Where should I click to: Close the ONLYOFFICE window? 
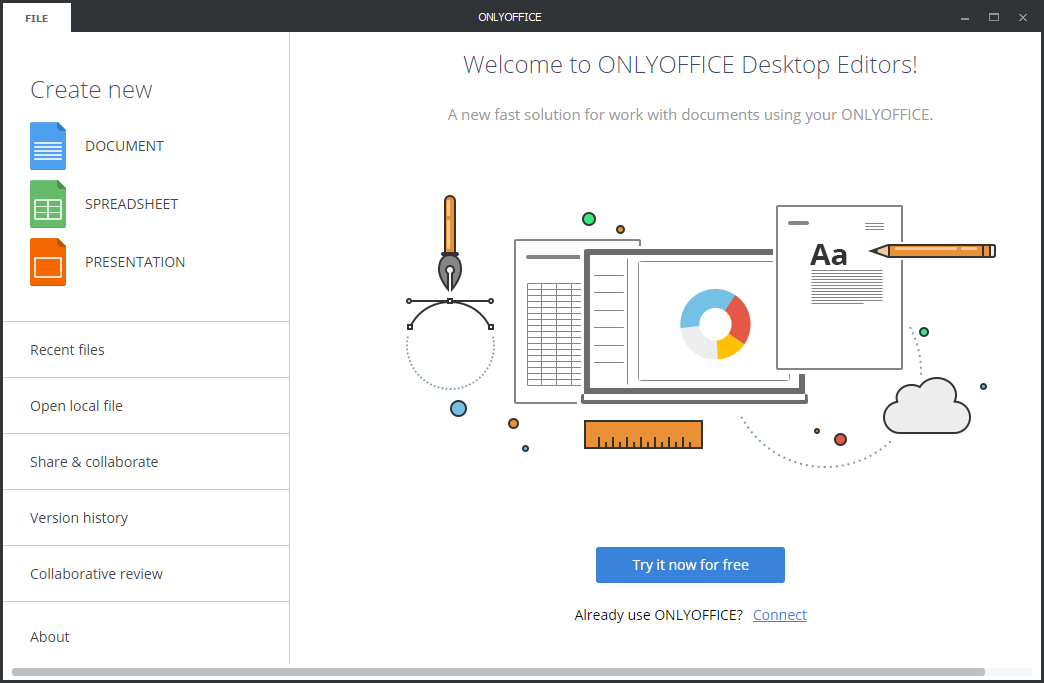(x=1023, y=17)
